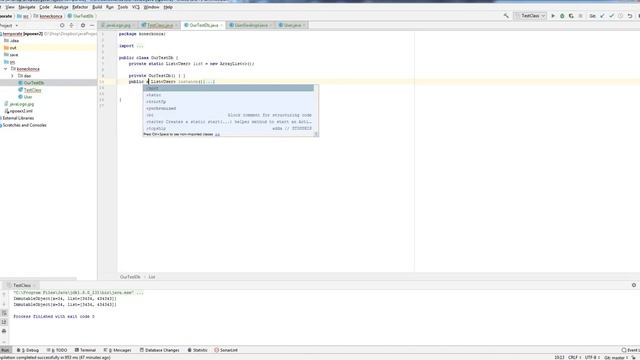The width and height of the screenshot is (640, 360).
Task: Open the SonarLint tool window
Action: [226, 350]
